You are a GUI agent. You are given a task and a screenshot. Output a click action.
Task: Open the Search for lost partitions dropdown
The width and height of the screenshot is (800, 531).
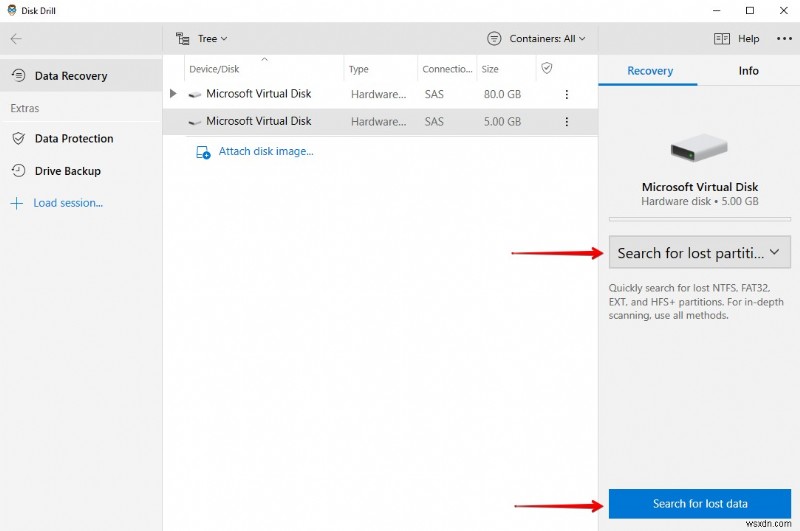pyautogui.click(x=699, y=253)
